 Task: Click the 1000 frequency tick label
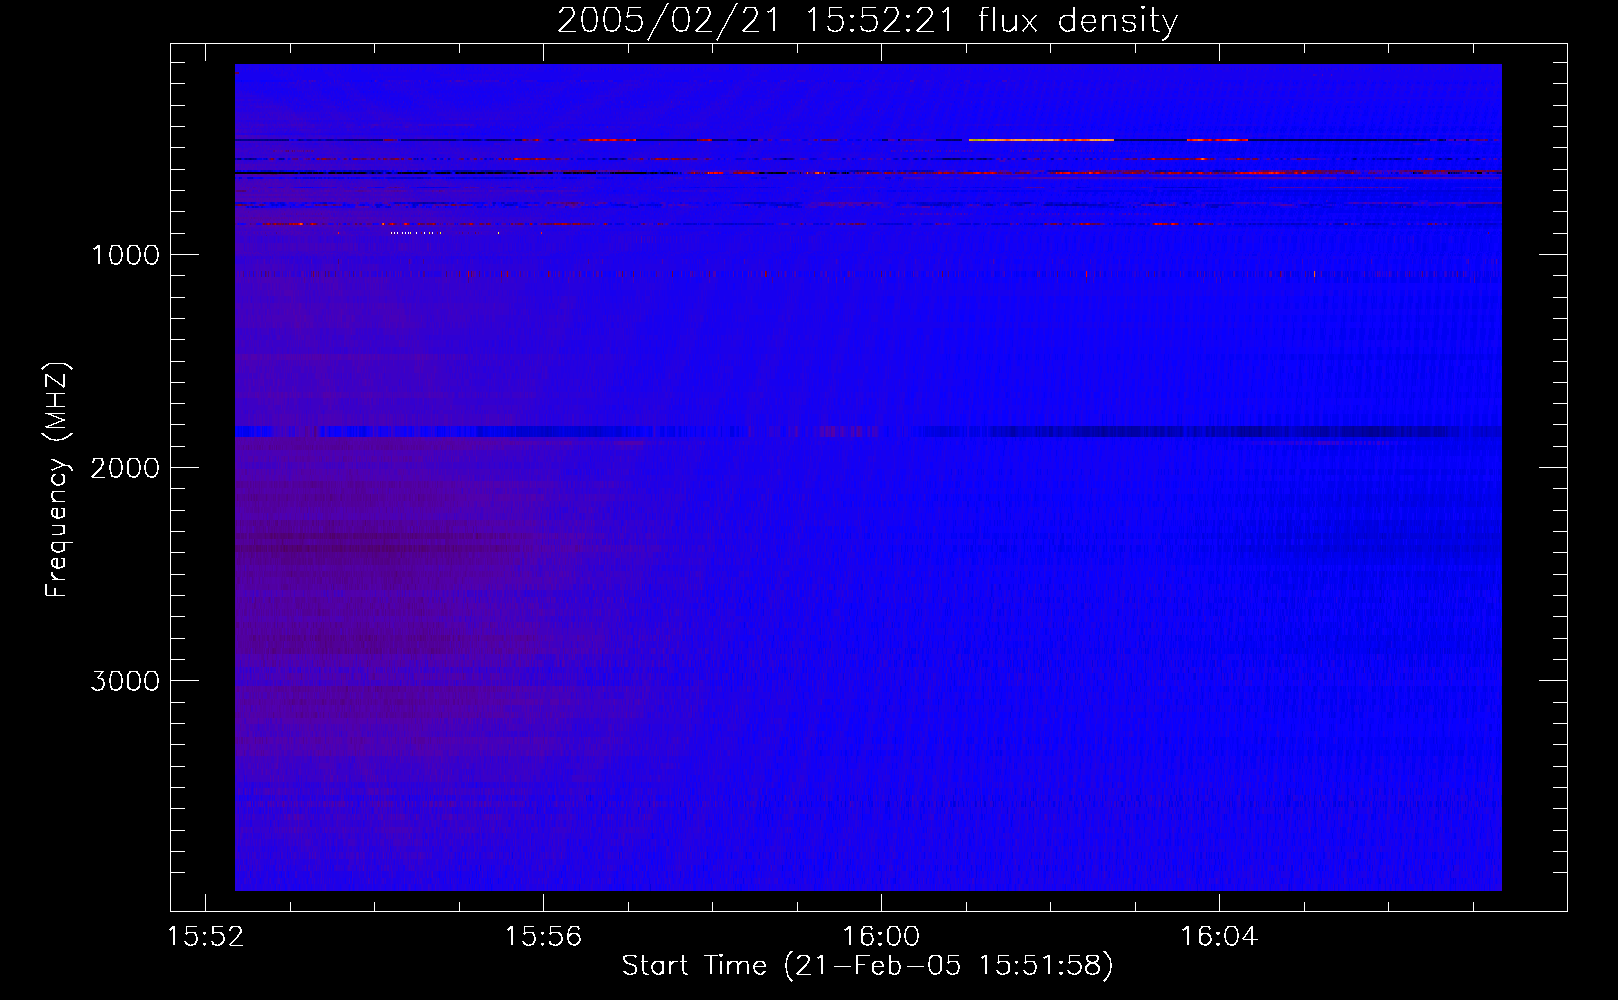(x=125, y=255)
